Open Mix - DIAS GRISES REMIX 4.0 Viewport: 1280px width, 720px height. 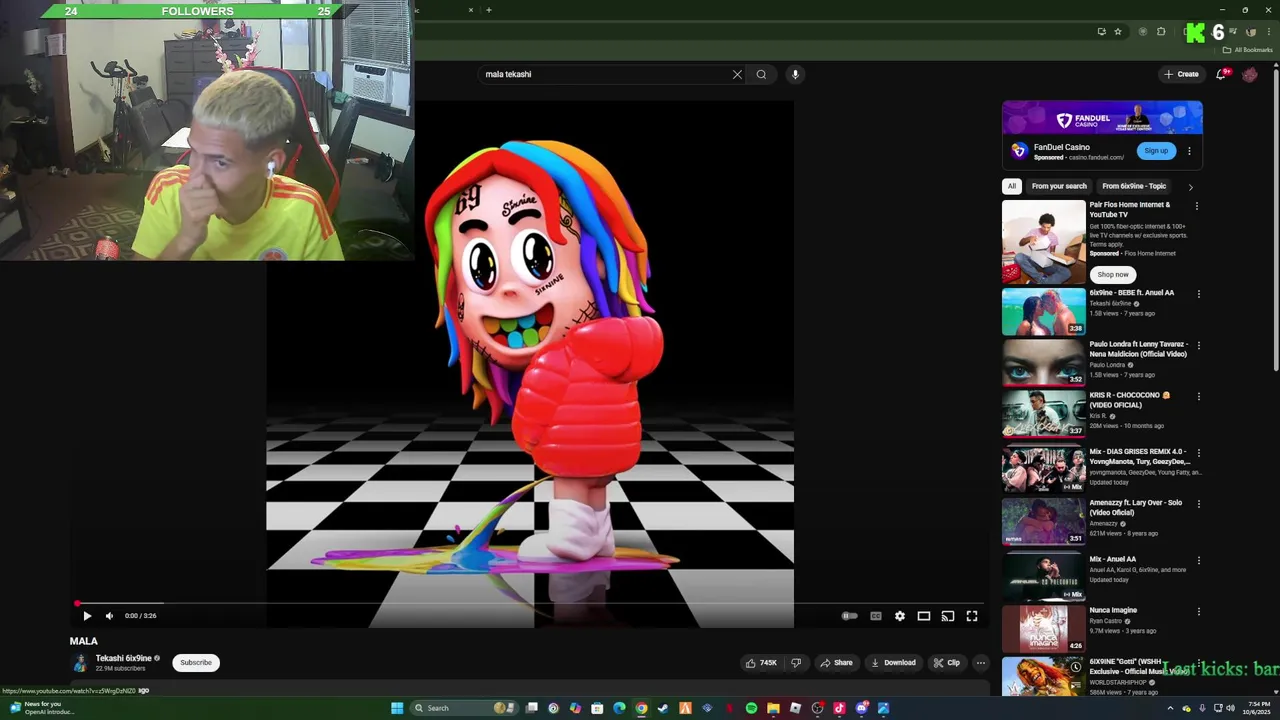(x=1043, y=468)
